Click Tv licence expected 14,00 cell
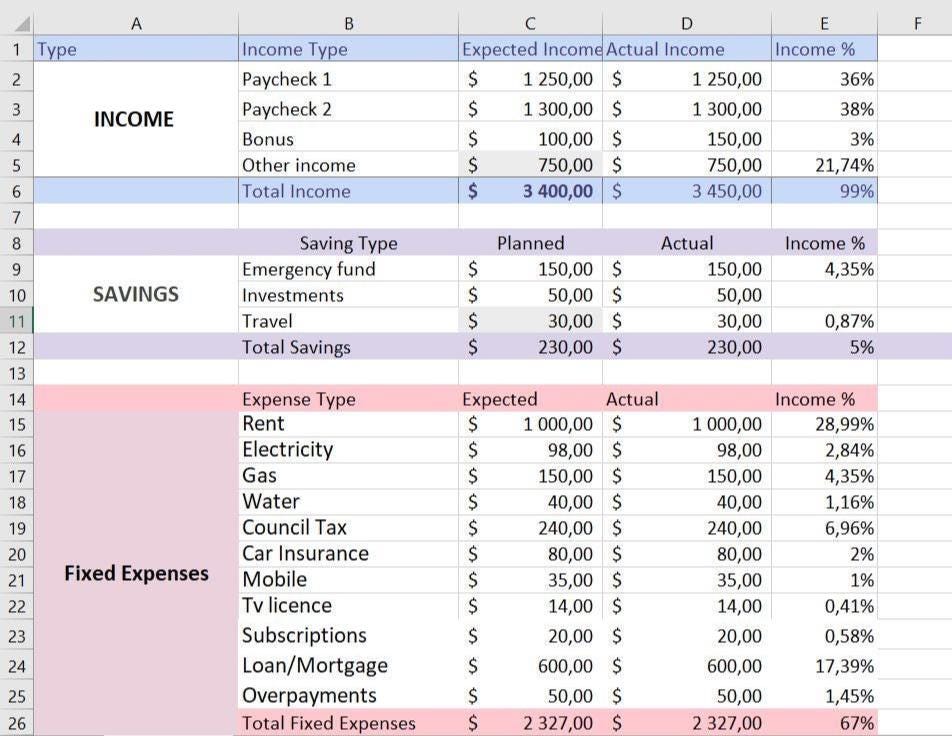952x736 pixels. (530, 606)
